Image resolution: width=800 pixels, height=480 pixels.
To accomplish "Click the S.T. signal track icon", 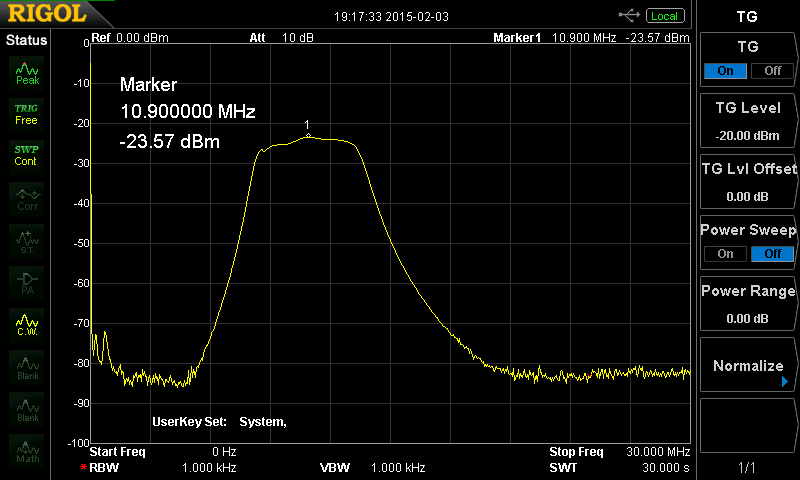I will 27,241.
